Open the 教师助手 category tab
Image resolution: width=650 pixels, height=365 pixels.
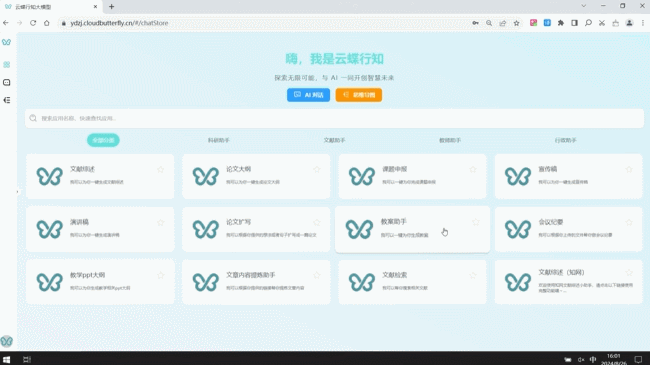tap(450, 140)
